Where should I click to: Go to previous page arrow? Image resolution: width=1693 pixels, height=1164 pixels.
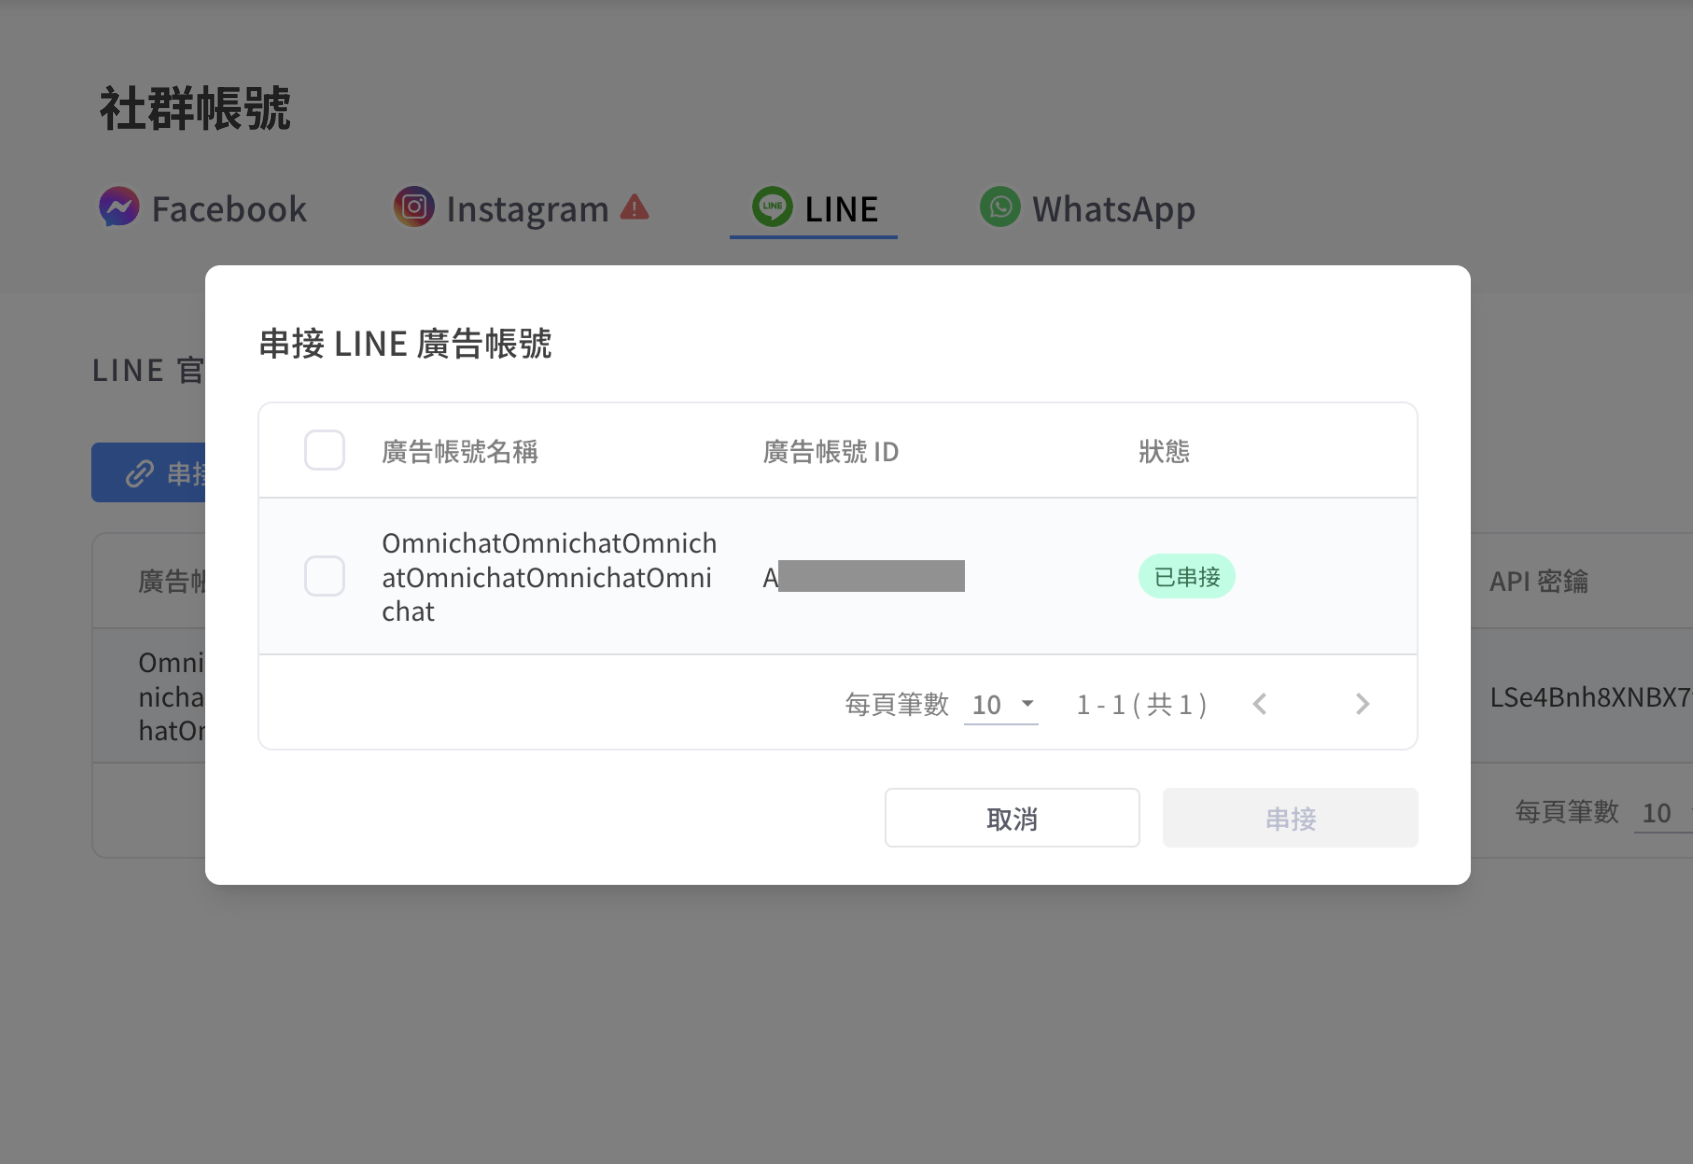pyautogui.click(x=1260, y=704)
